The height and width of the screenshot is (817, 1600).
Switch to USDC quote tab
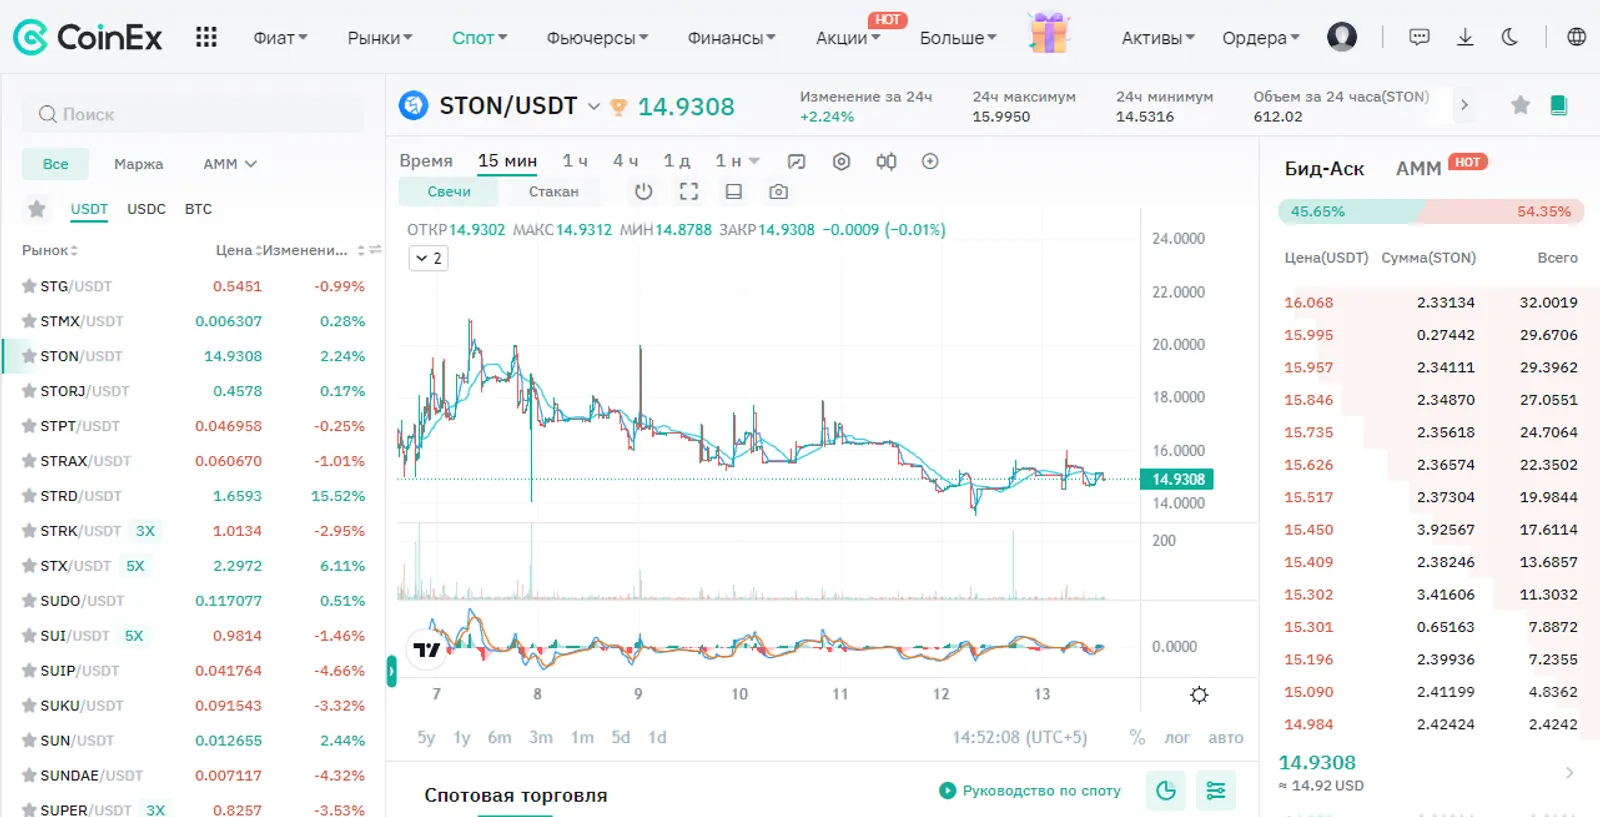coord(146,209)
